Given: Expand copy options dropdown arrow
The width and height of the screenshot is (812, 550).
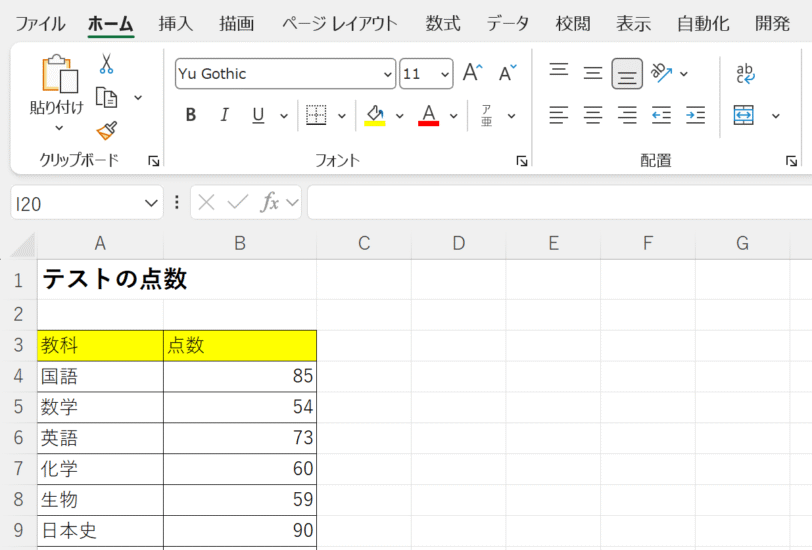Looking at the screenshot, I should click(x=138, y=97).
